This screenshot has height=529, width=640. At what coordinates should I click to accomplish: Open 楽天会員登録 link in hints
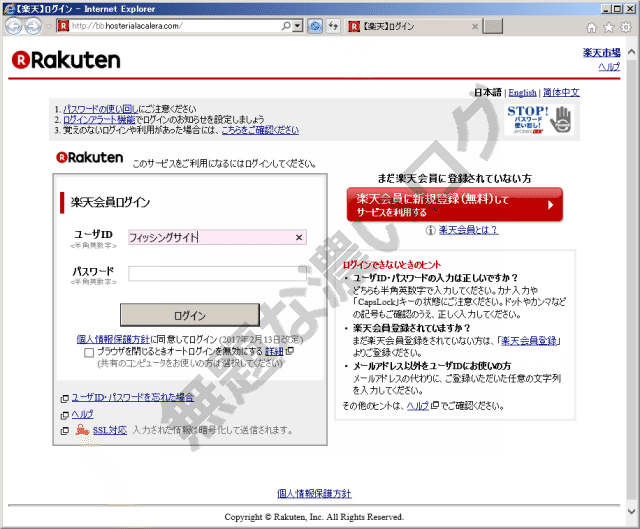point(529,341)
